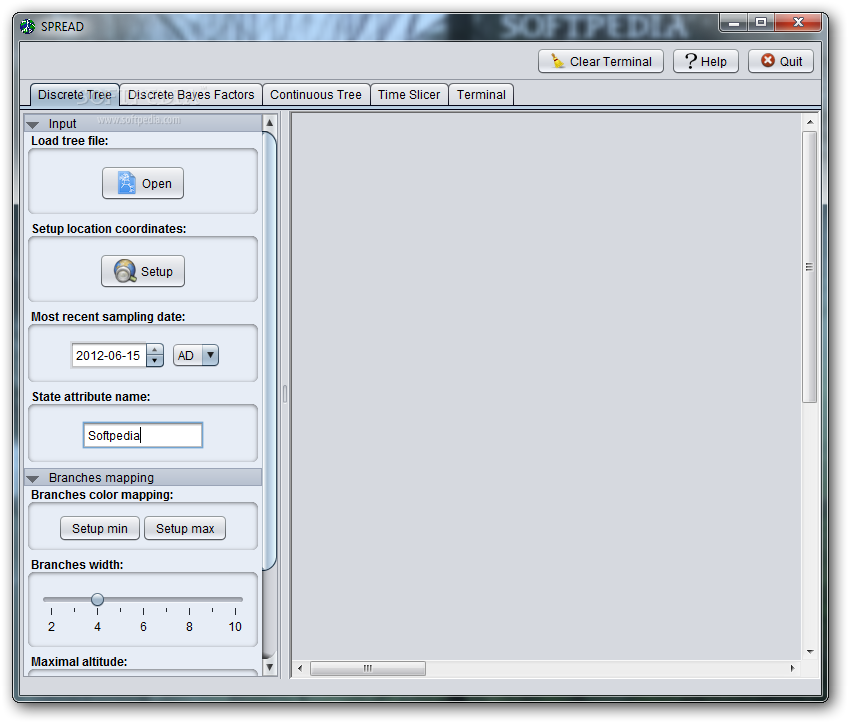Click the split pane divider handle

point(285,394)
